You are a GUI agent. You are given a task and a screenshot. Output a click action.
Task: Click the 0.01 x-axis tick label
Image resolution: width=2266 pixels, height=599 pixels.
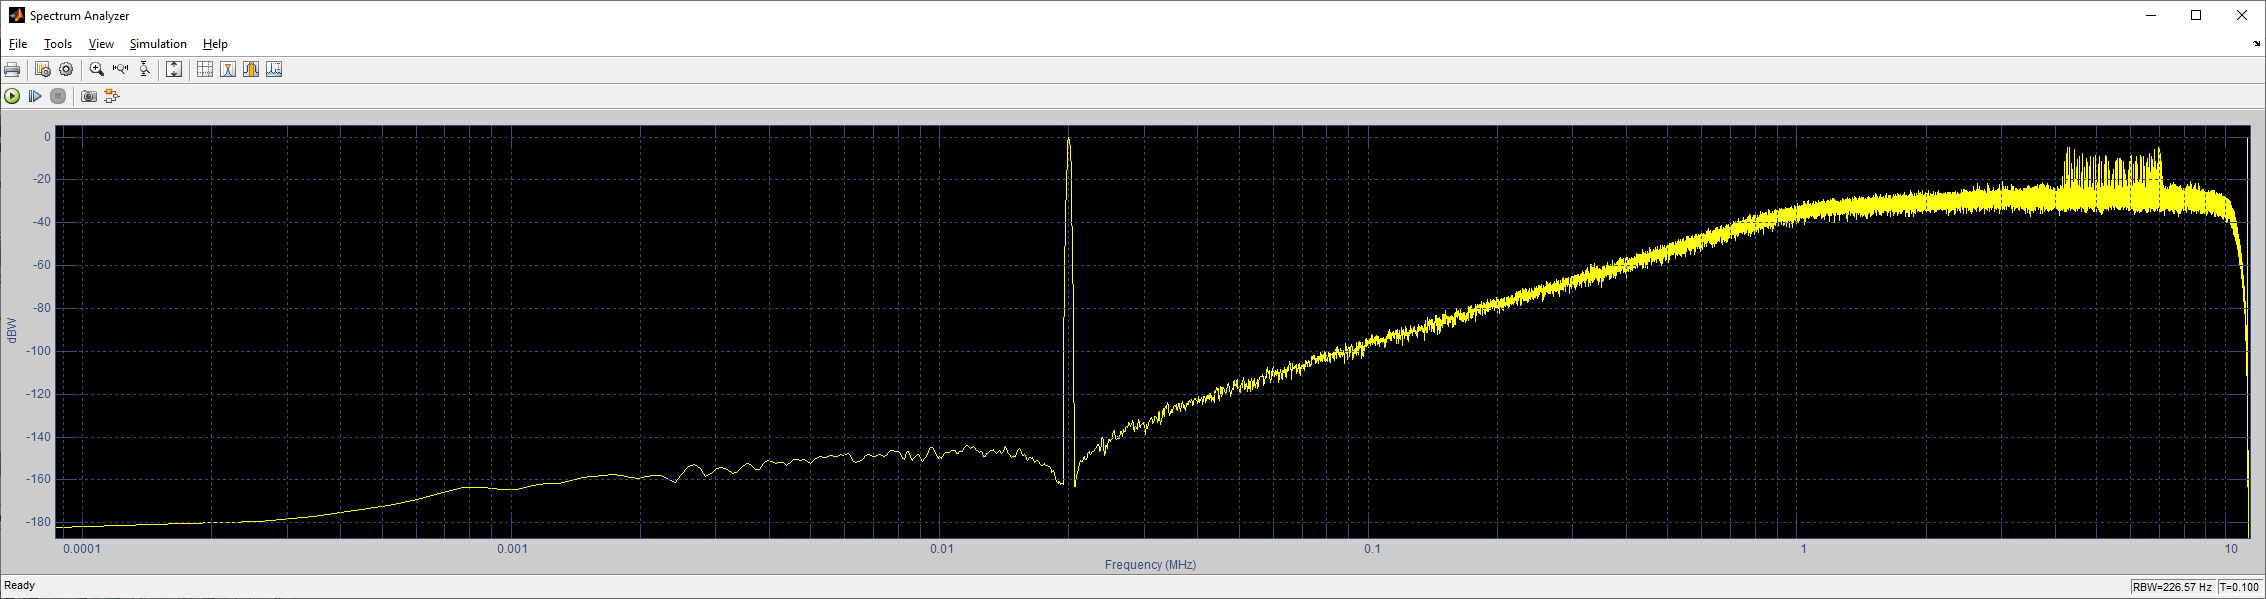942,549
